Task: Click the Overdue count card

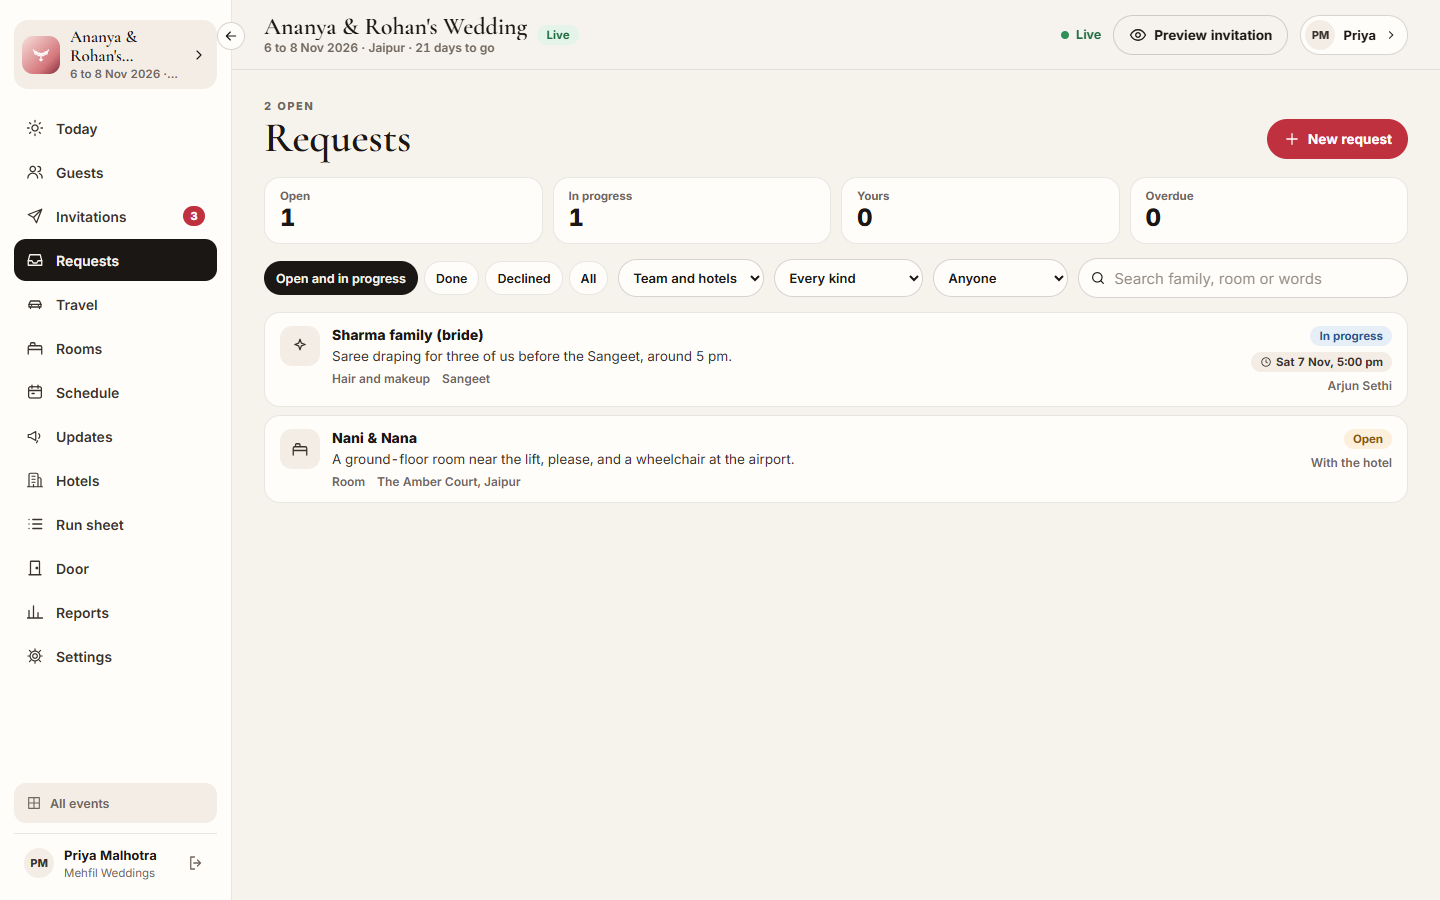Action: (x=1268, y=210)
